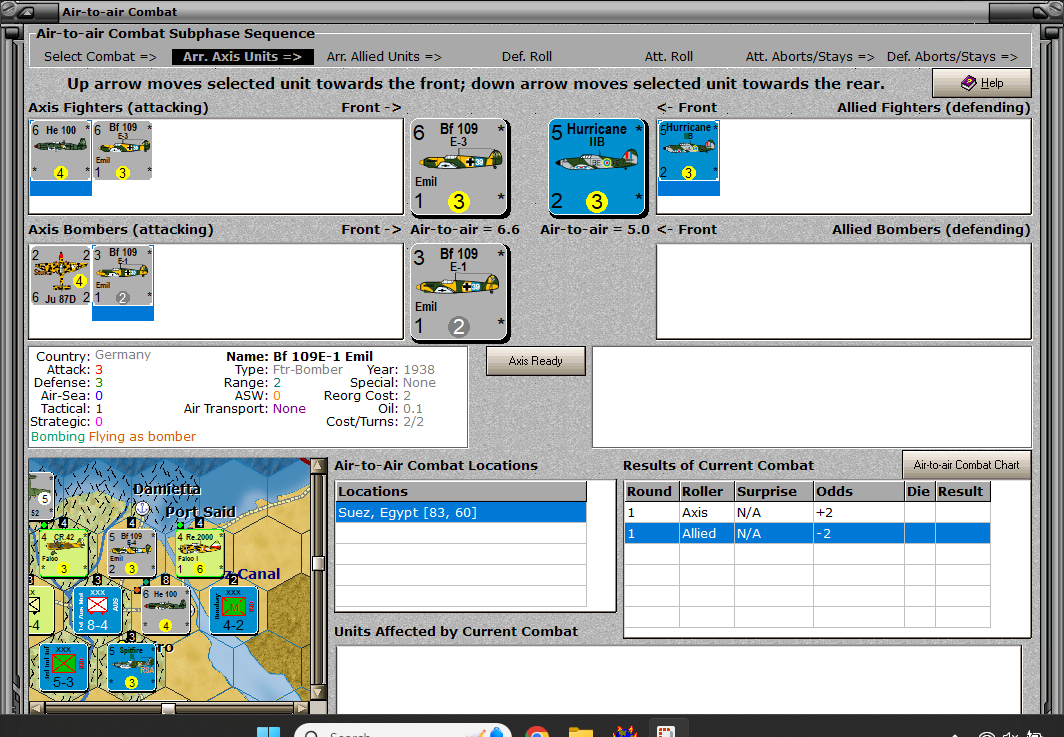
Task: Click the large Bf 109 E-1 front bomber counter
Action: [x=459, y=292]
